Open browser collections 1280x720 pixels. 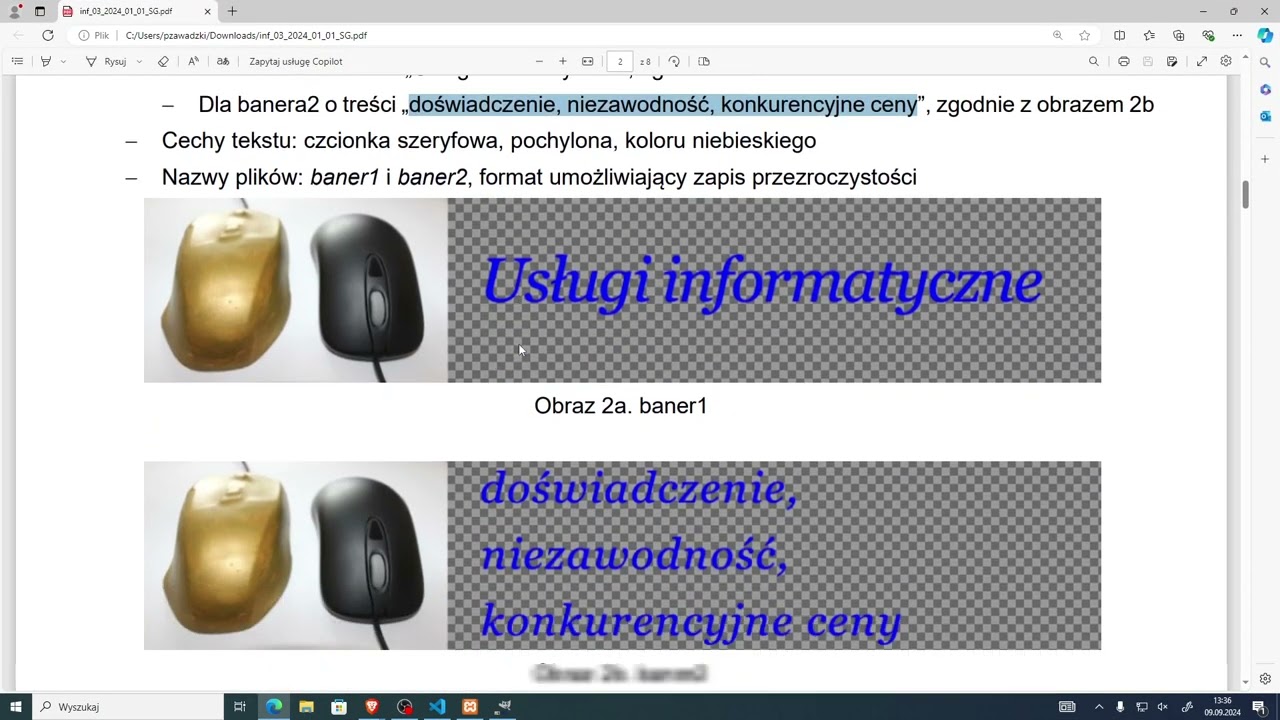pos(1179,35)
